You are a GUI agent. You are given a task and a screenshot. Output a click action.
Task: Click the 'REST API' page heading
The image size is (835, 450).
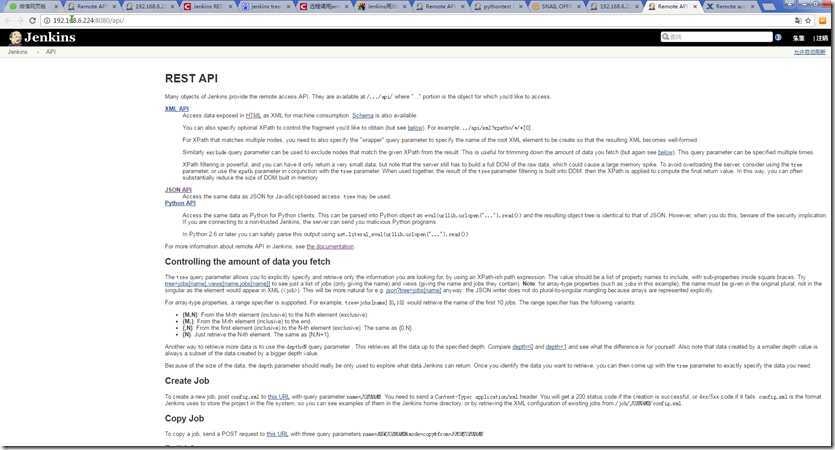point(191,78)
